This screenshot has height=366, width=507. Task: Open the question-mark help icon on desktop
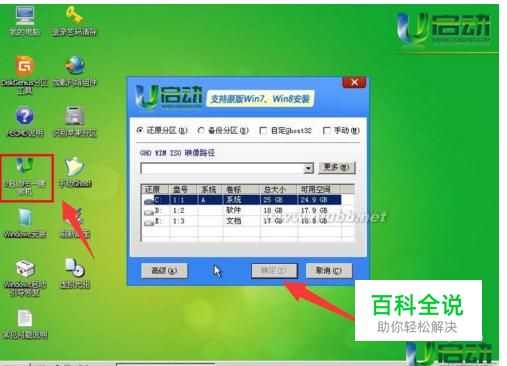[x=25, y=121]
